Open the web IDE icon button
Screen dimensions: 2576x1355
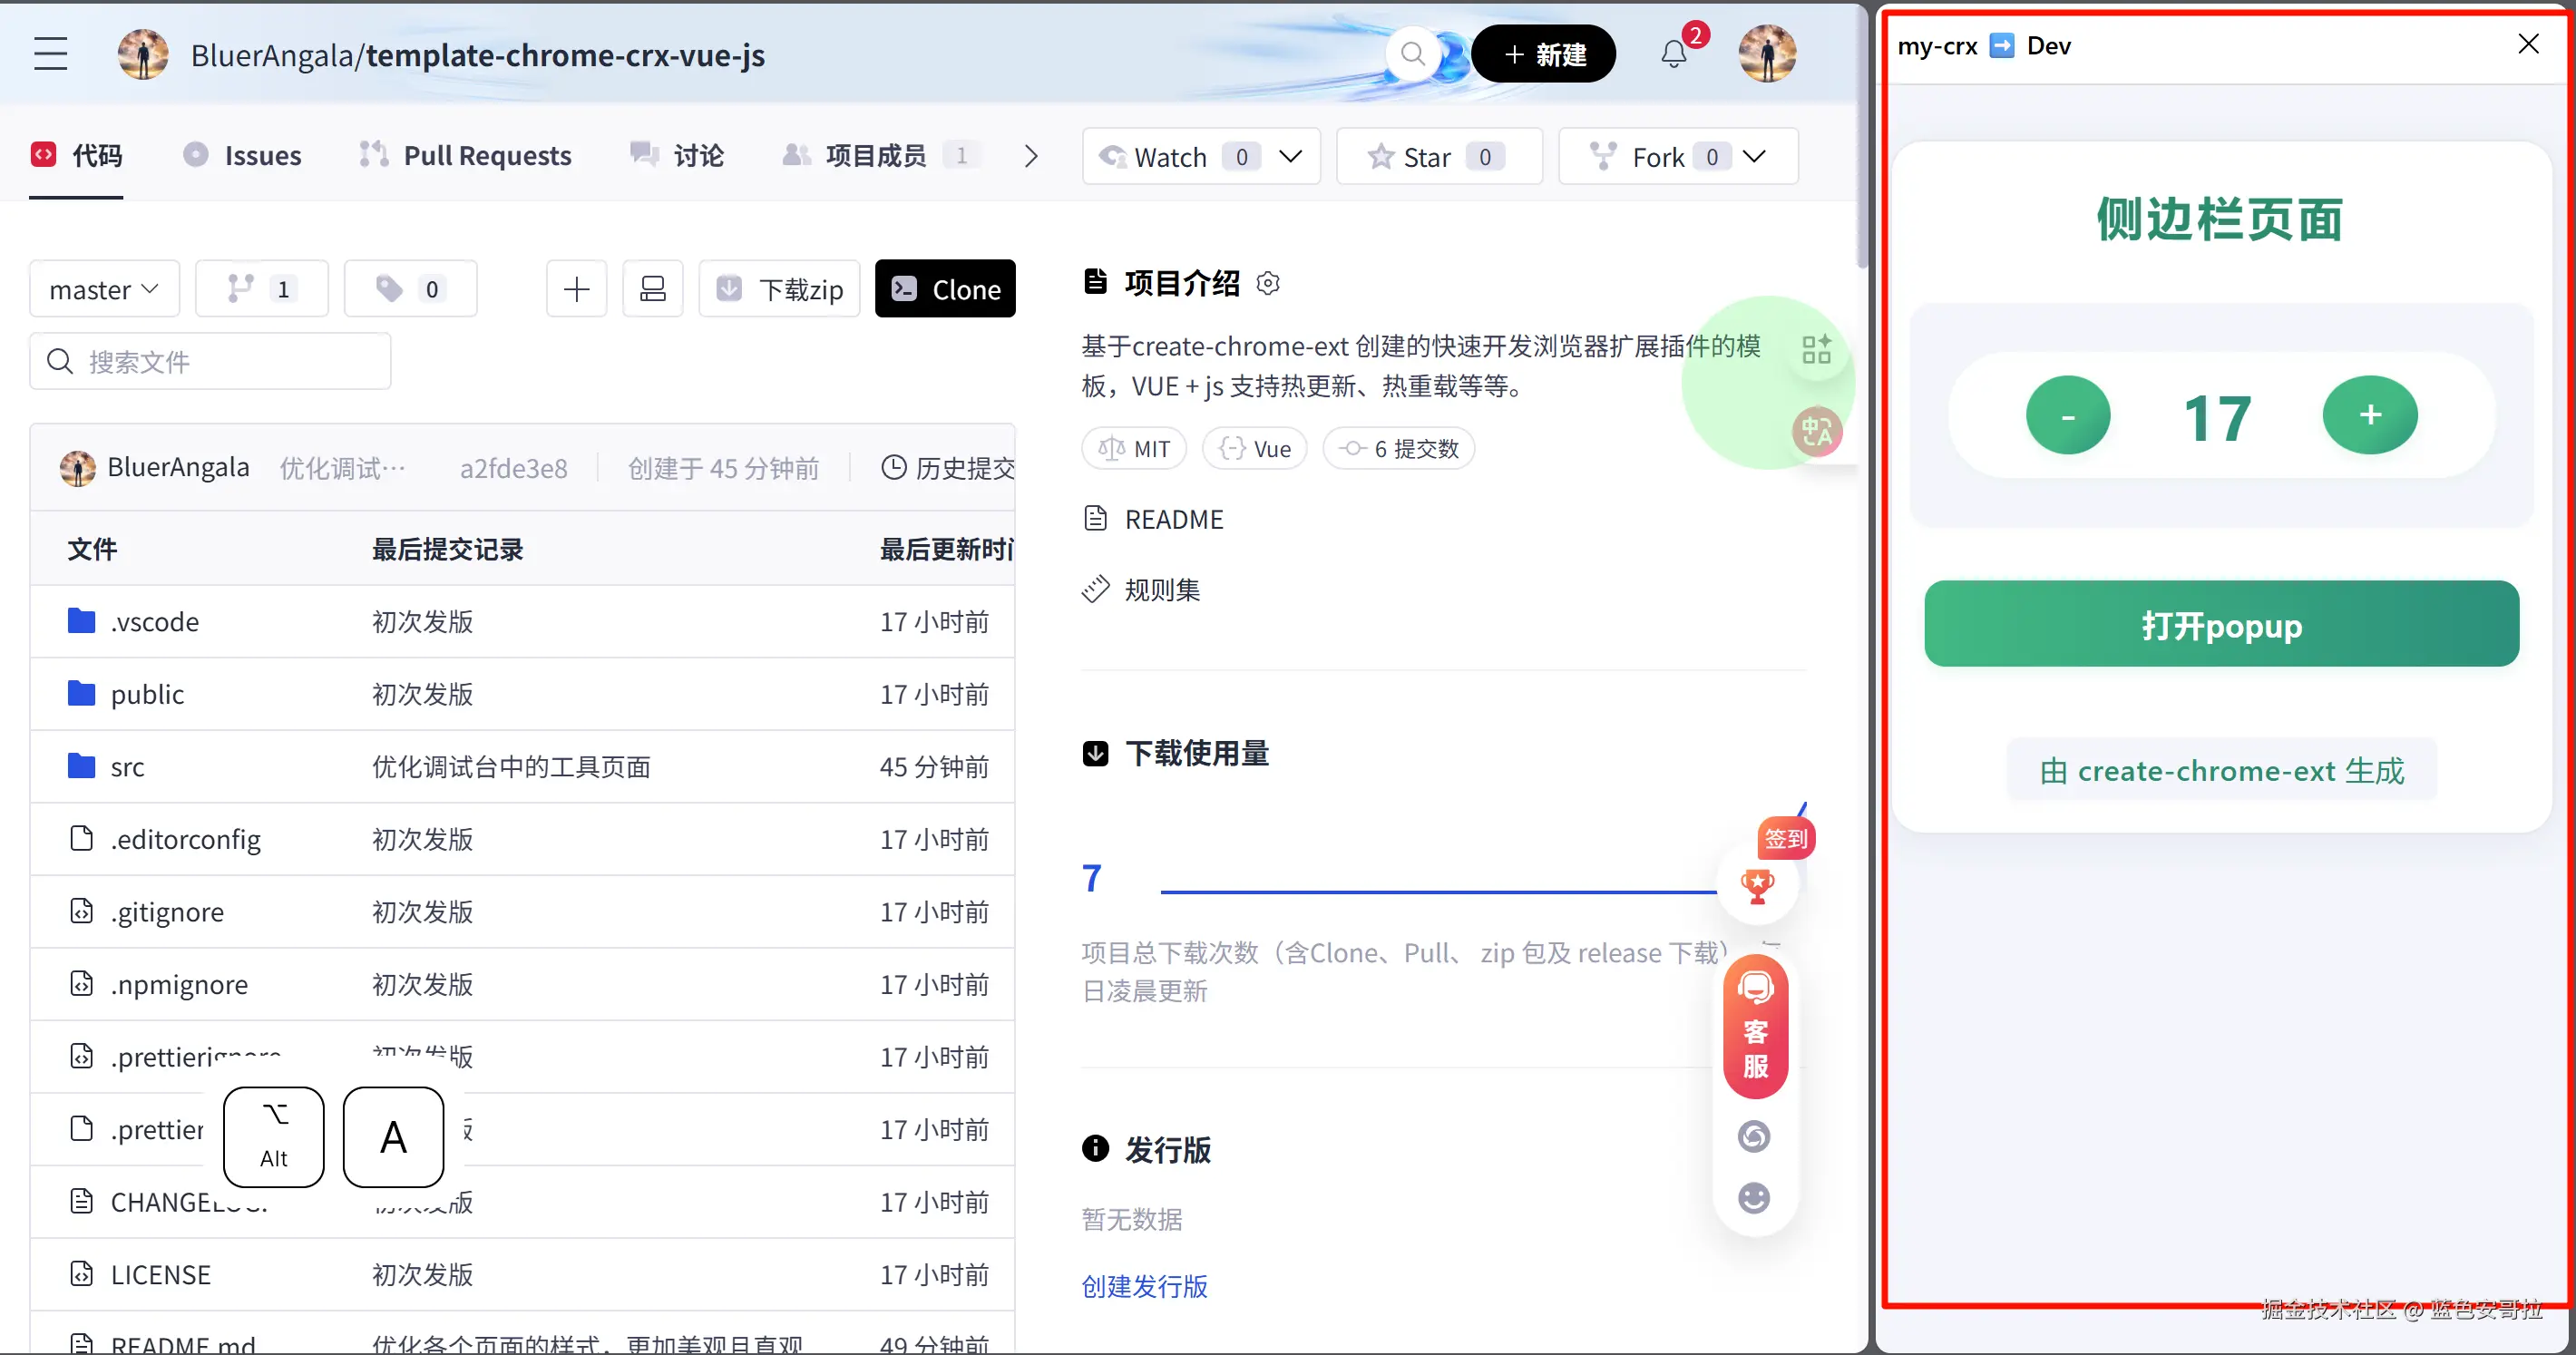tap(652, 289)
